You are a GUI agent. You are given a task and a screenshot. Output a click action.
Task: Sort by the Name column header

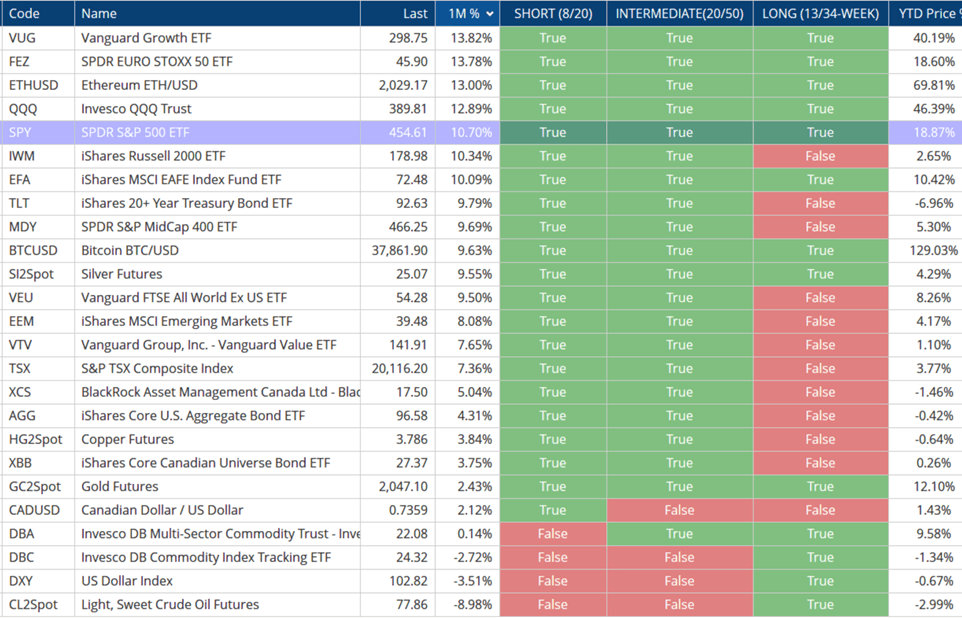coord(99,14)
